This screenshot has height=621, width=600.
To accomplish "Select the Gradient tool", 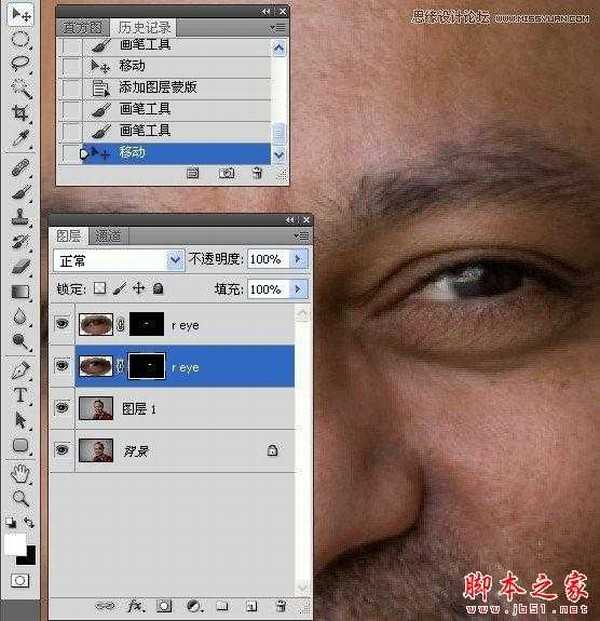I will (20, 291).
